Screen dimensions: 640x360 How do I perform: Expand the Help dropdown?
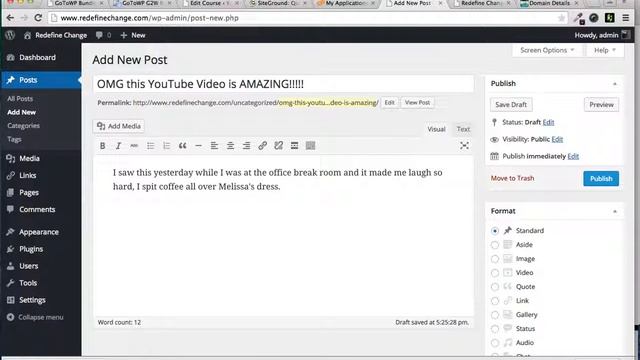tap(605, 50)
